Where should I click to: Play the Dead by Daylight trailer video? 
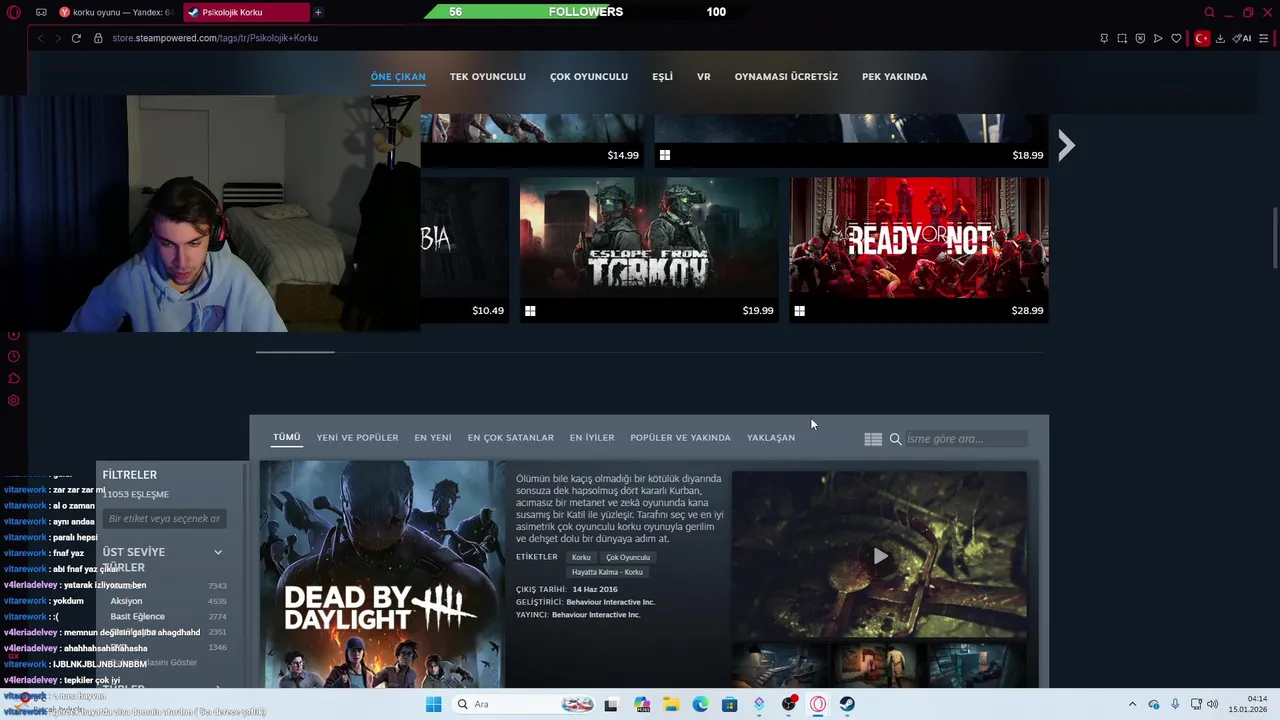pyautogui.click(x=879, y=556)
